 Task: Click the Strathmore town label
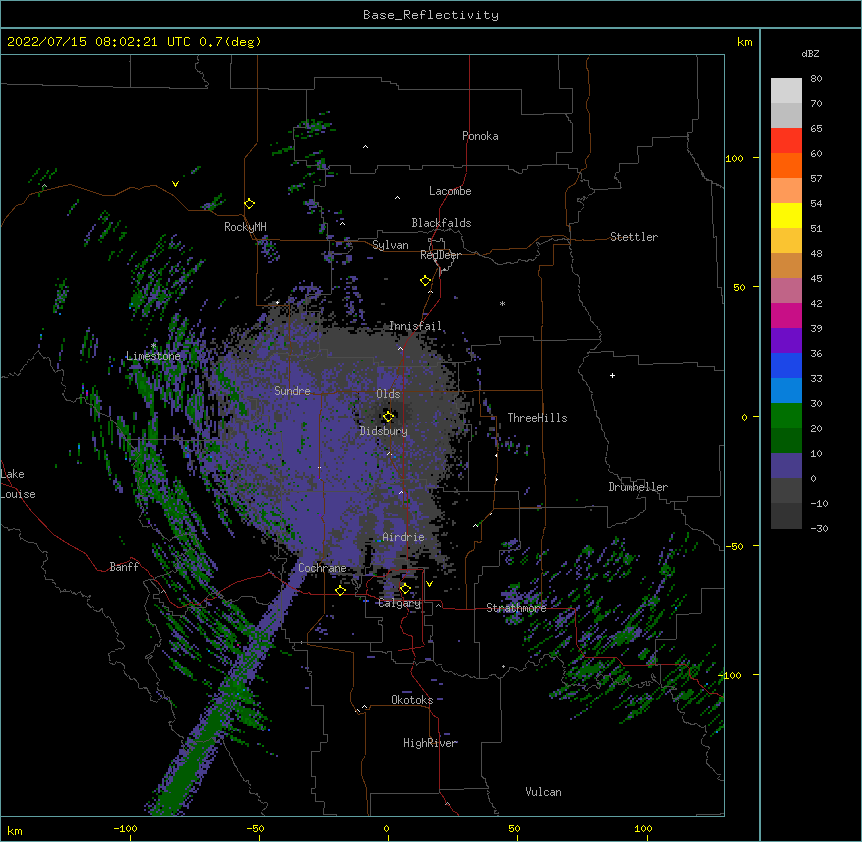516,608
